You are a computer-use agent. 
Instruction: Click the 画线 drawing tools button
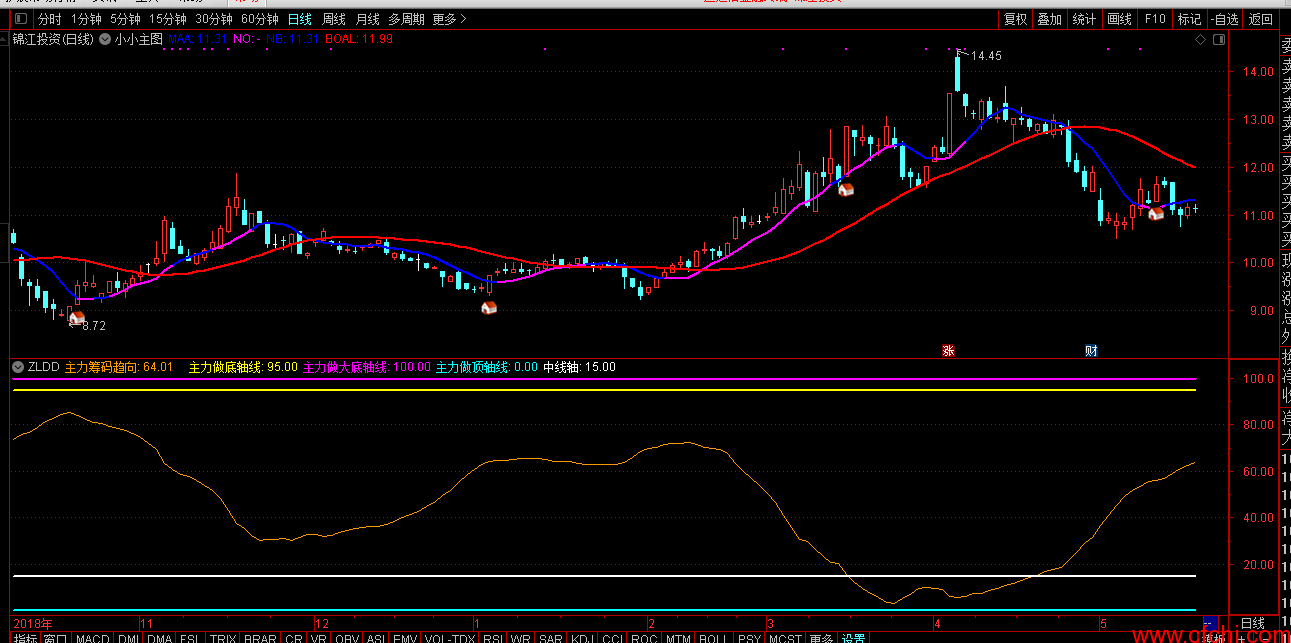1119,19
